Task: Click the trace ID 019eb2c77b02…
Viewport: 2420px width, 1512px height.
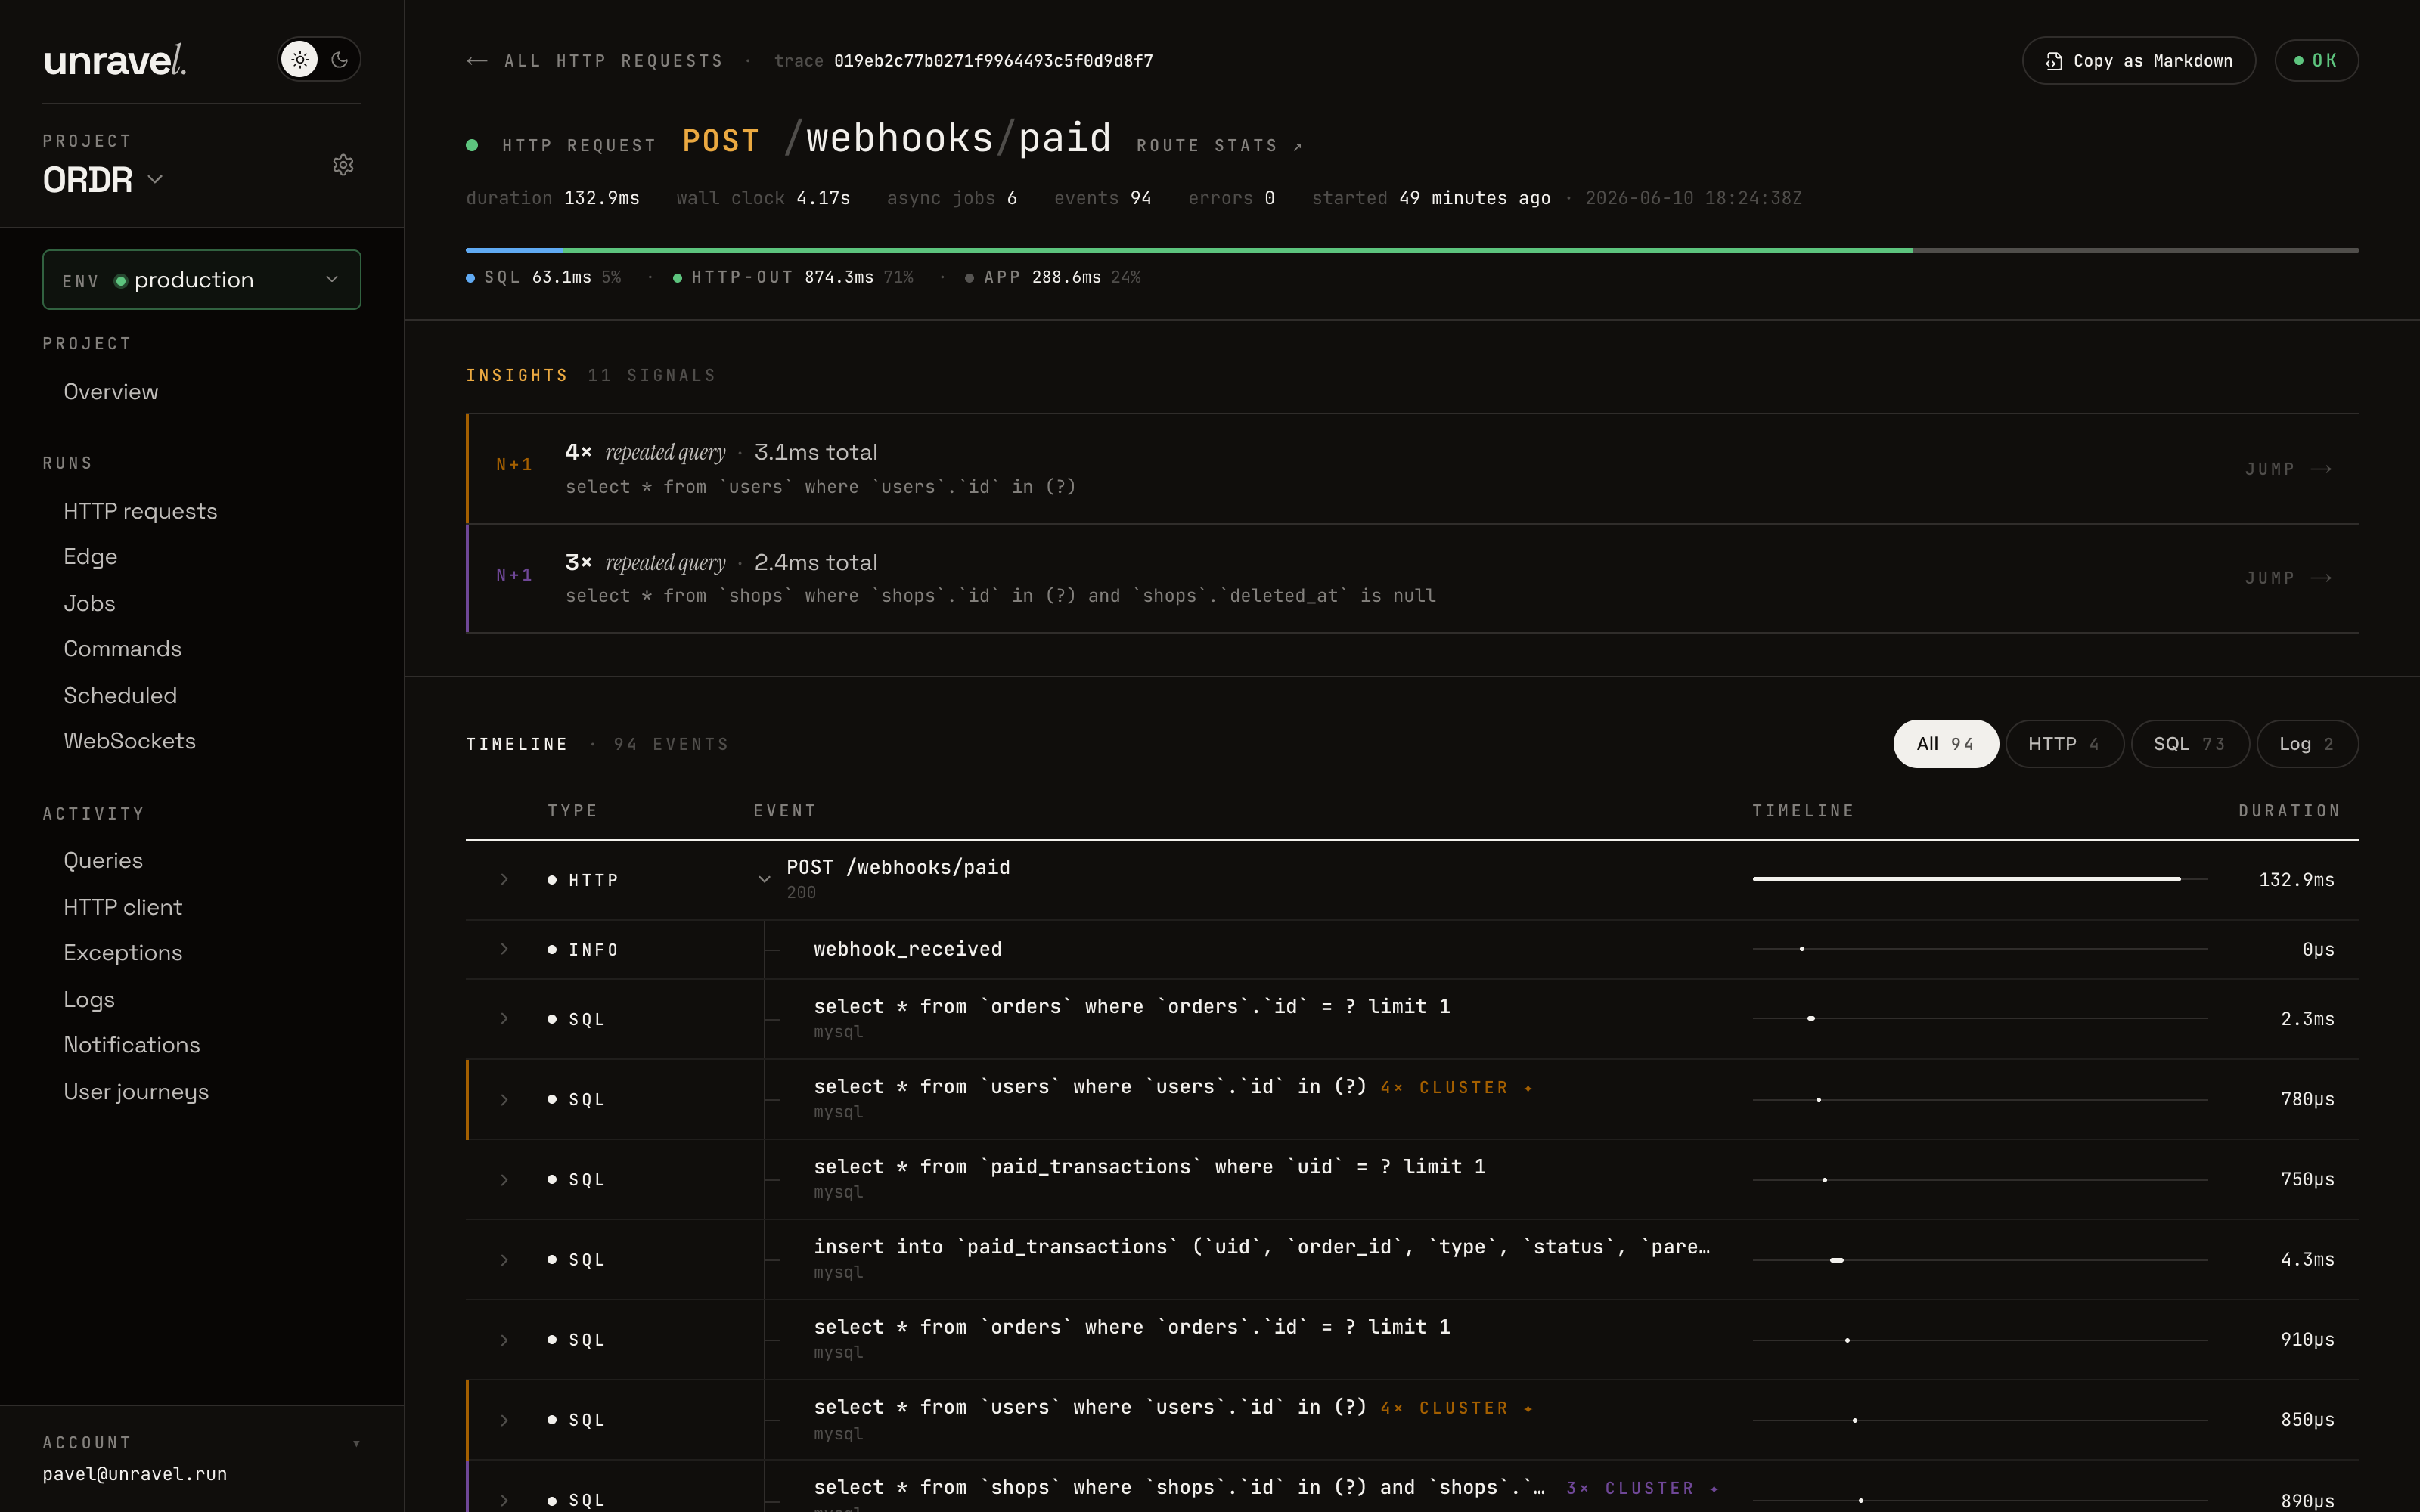Action: [x=993, y=61]
